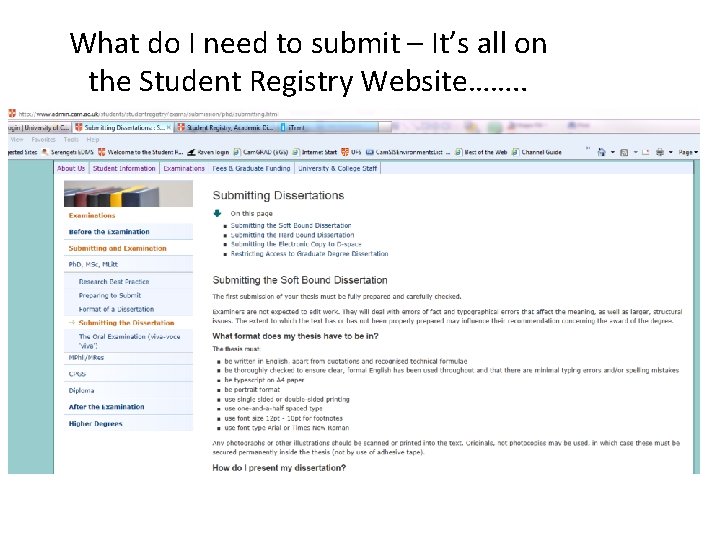Open the CamSISEnvironmentsList favorite
The height and width of the screenshot is (540, 720).
(x=408, y=152)
